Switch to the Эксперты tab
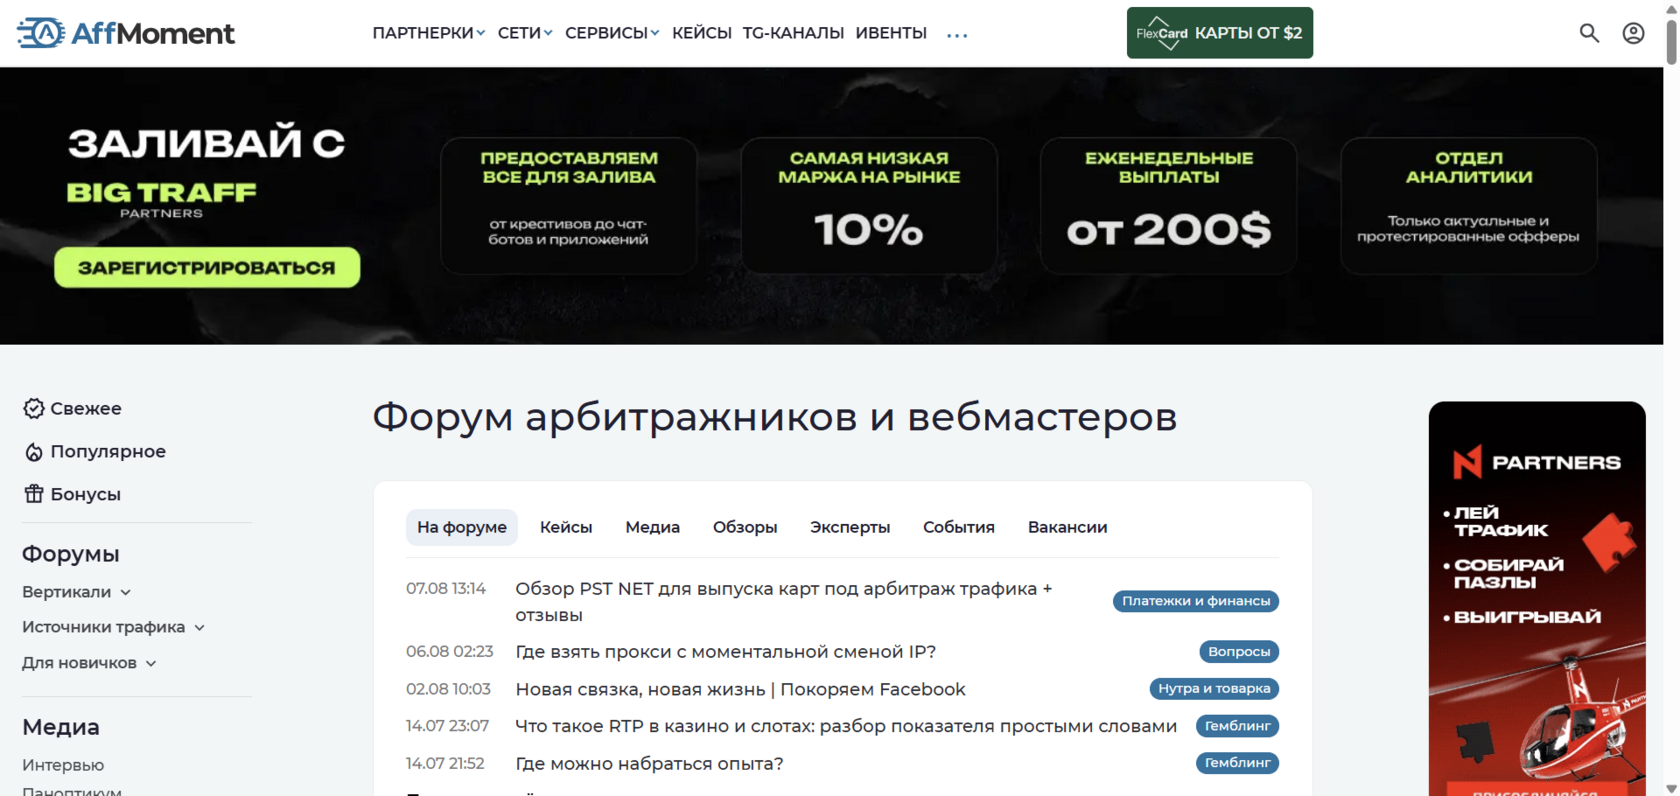The height and width of the screenshot is (796, 1680). 850,527
